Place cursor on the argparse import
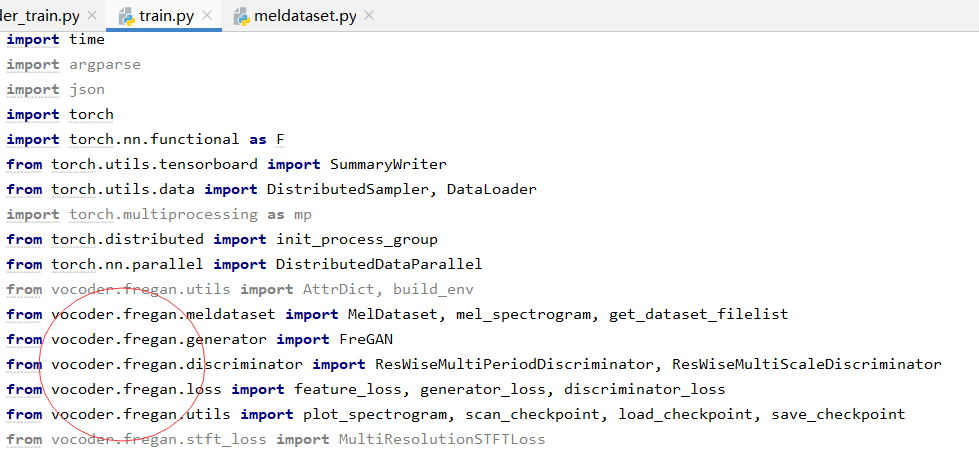Image resolution: width=979 pixels, height=454 pixels. (x=105, y=64)
